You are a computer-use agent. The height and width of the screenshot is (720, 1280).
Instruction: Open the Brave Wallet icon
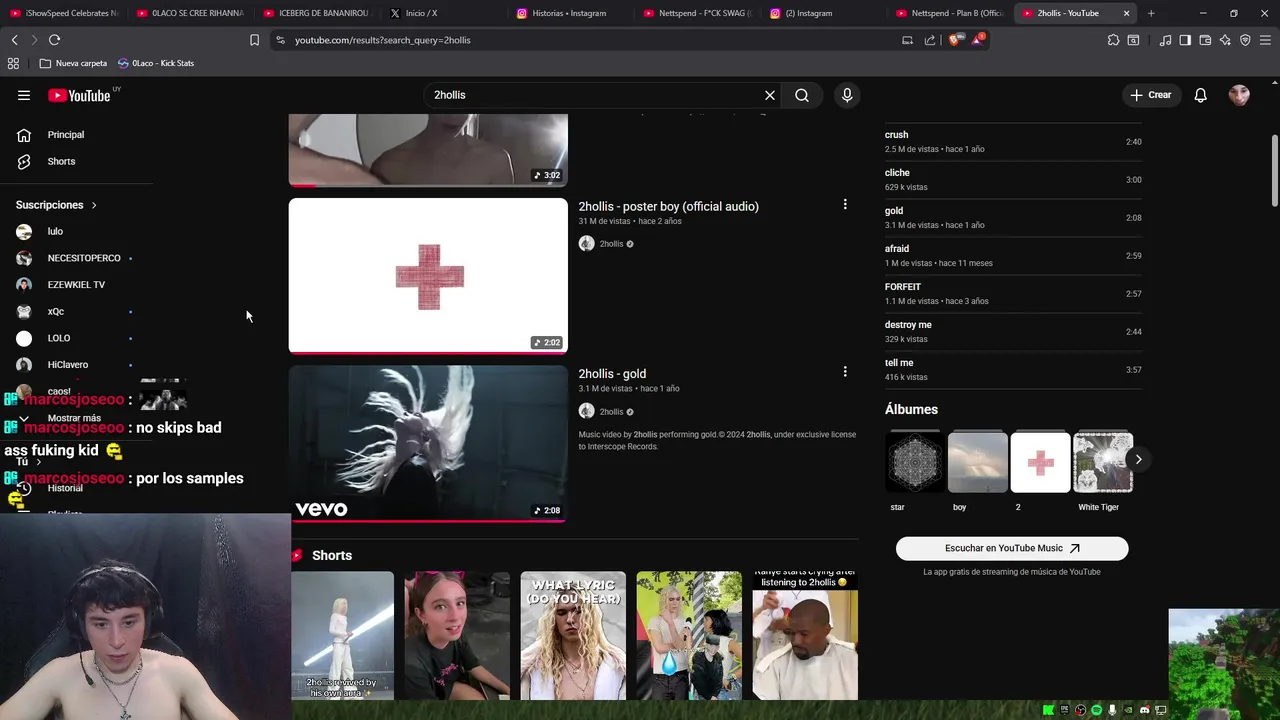coord(1205,40)
